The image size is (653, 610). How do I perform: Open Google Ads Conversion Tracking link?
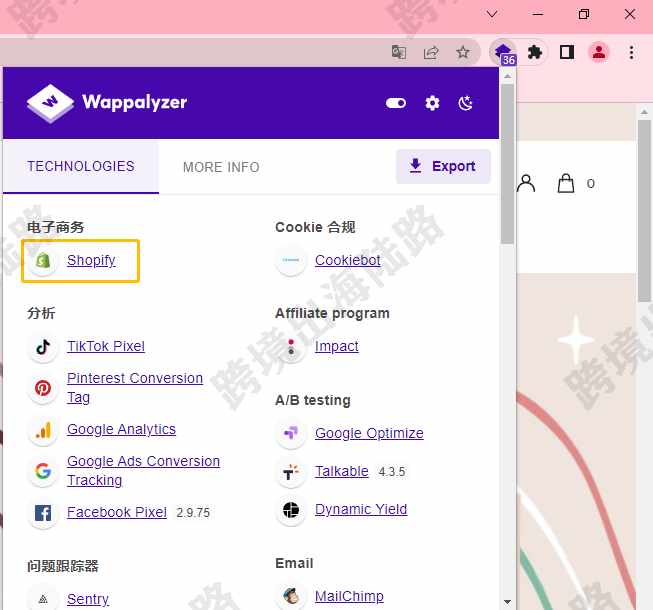143,471
